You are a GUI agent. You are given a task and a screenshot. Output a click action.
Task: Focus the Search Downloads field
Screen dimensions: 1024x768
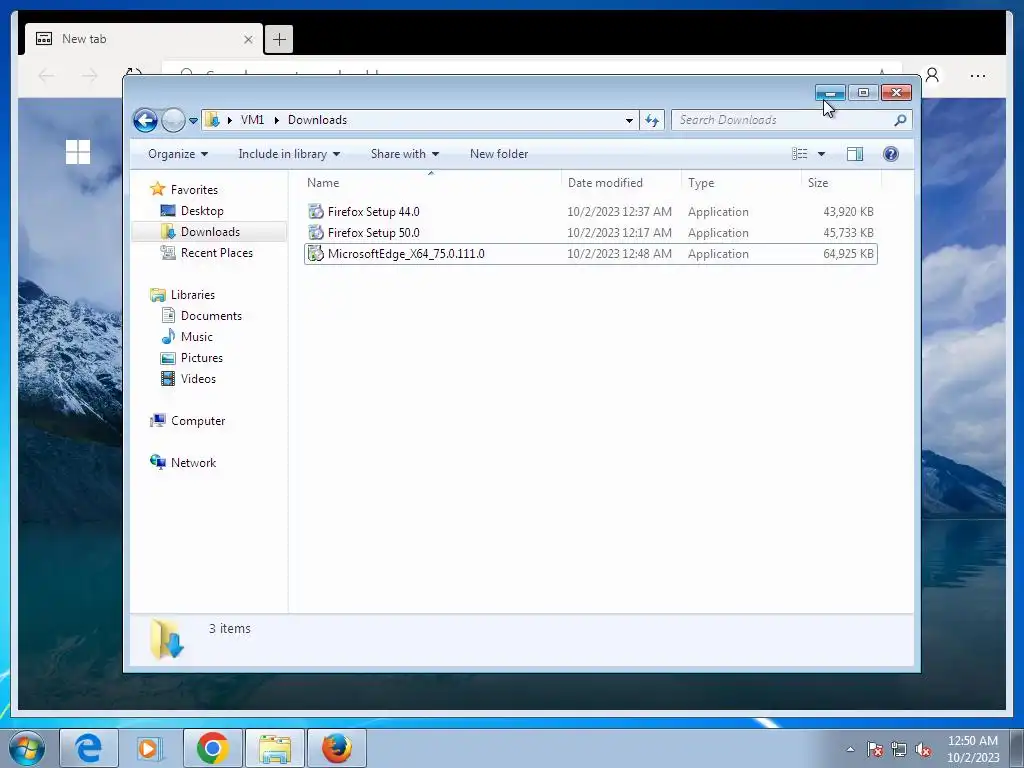pyautogui.click(x=782, y=120)
